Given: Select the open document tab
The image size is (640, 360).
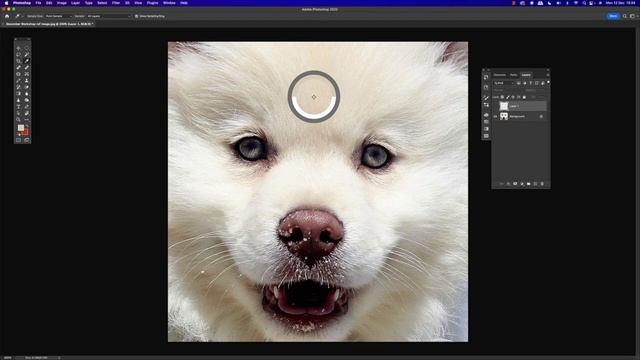Looking at the screenshot, I should click(49, 24).
